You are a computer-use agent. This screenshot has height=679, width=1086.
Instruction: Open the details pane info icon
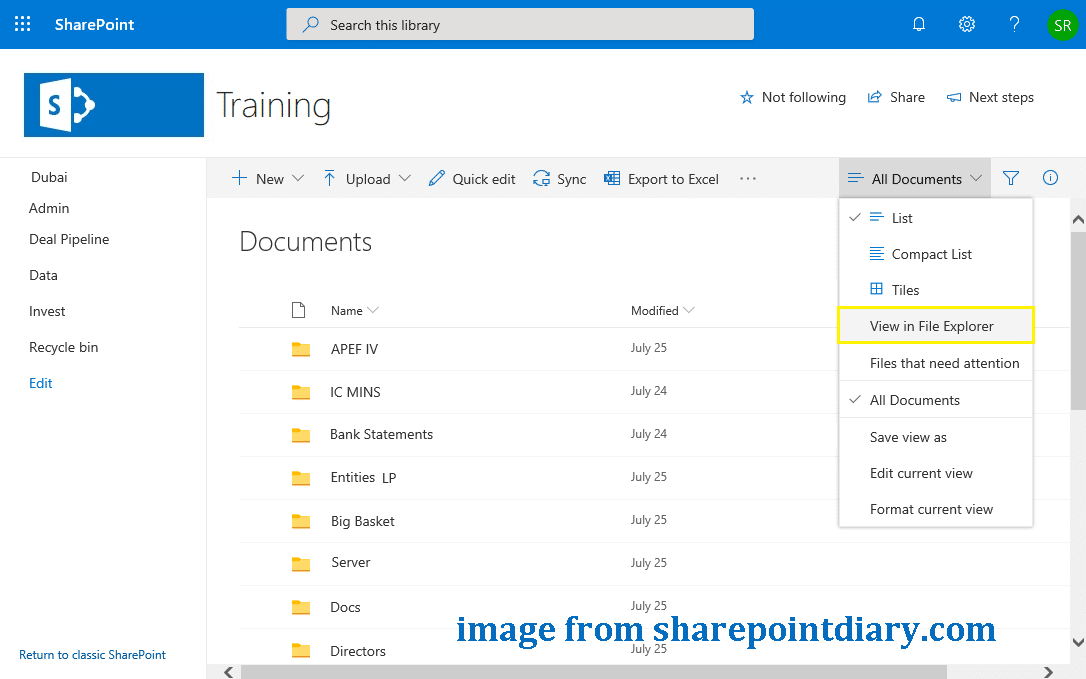click(x=1050, y=178)
